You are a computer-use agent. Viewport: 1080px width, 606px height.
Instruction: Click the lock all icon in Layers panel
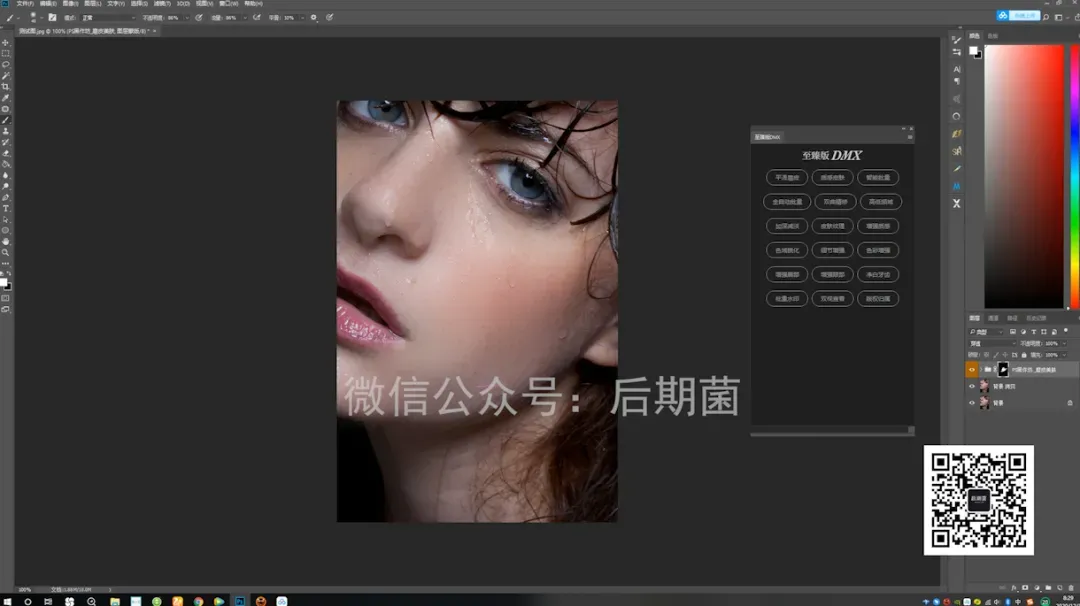pyautogui.click(x=1024, y=355)
